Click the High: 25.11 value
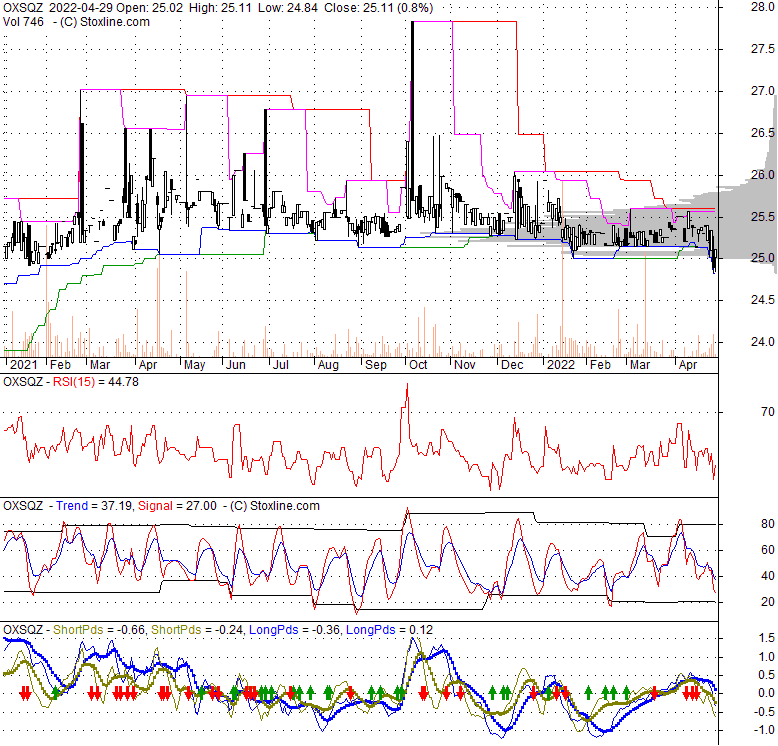The width and height of the screenshot is (778, 746). (x=221, y=8)
